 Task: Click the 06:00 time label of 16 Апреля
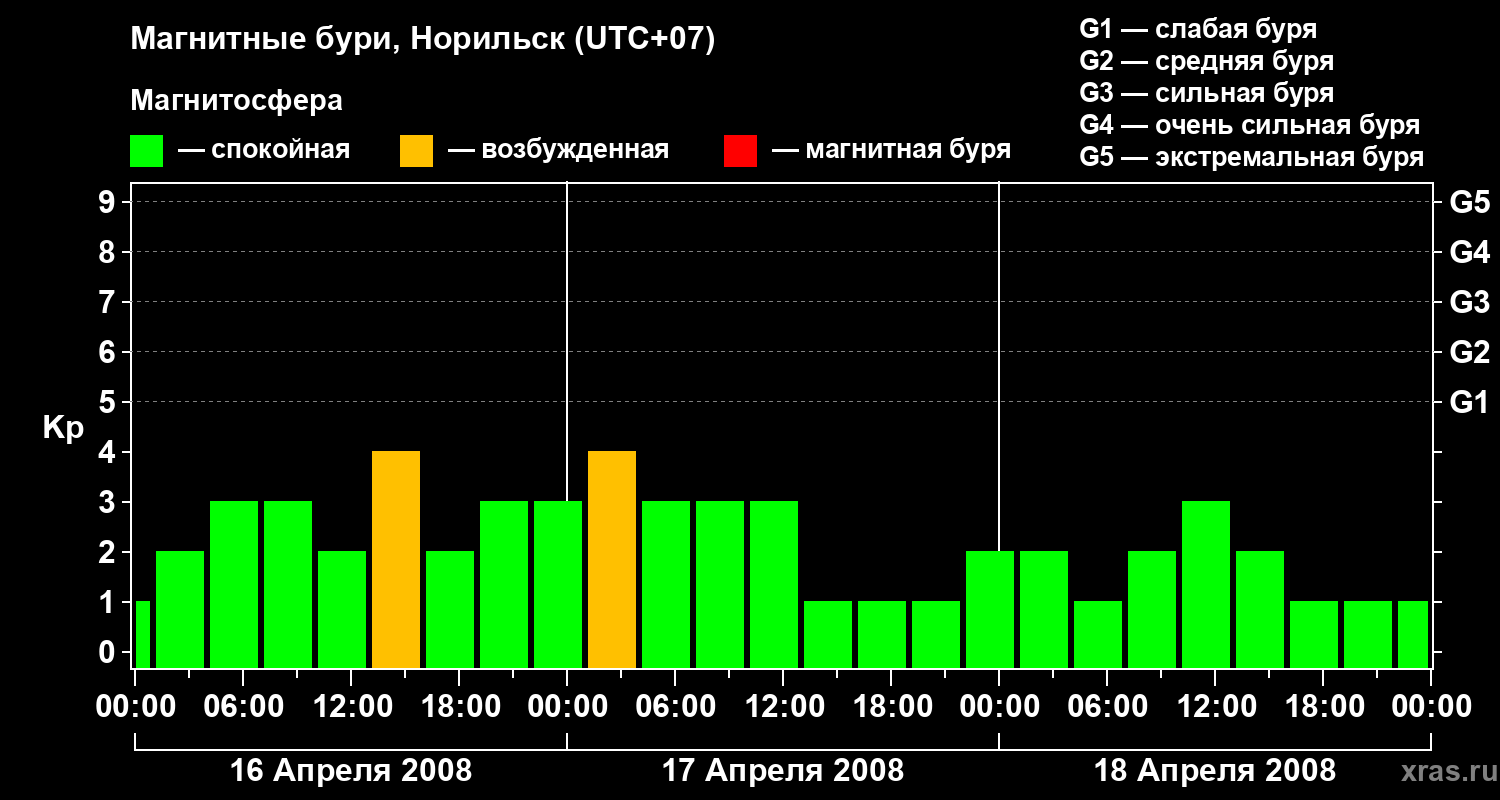[x=244, y=707]
